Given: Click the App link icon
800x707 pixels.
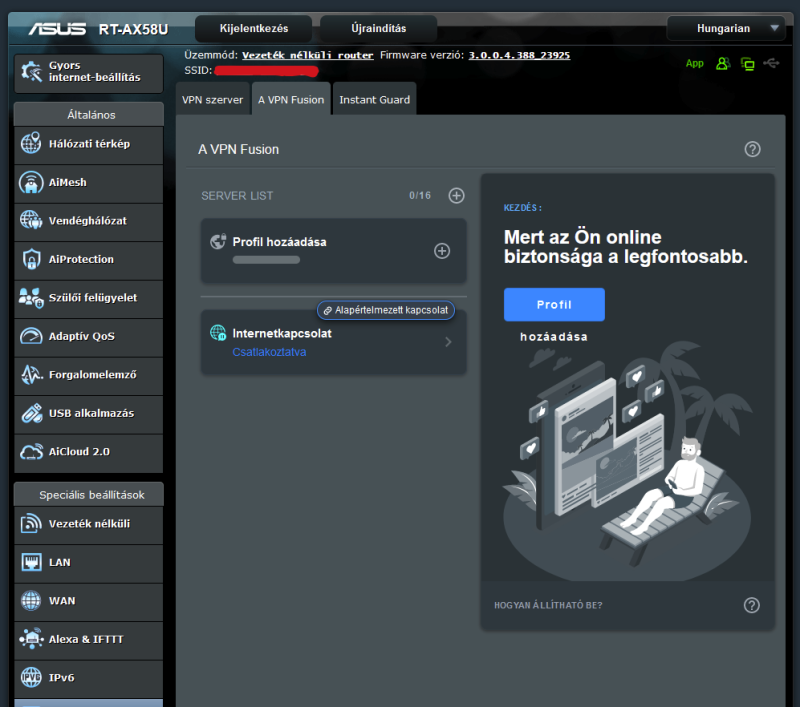Looking at the screenshot, I should 694,64.
